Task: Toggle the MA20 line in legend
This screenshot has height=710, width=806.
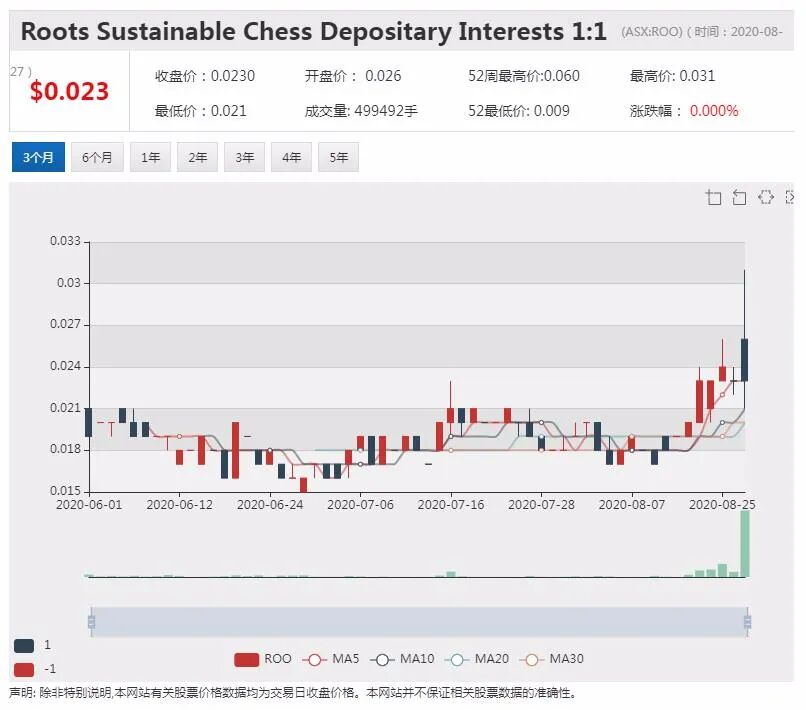Action: pos(477,659)
